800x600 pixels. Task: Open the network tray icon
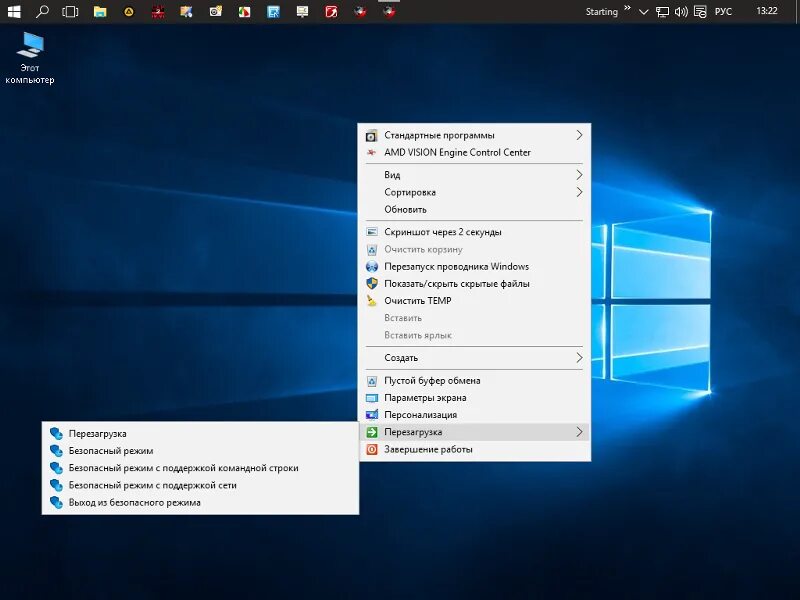pos(662,12)
